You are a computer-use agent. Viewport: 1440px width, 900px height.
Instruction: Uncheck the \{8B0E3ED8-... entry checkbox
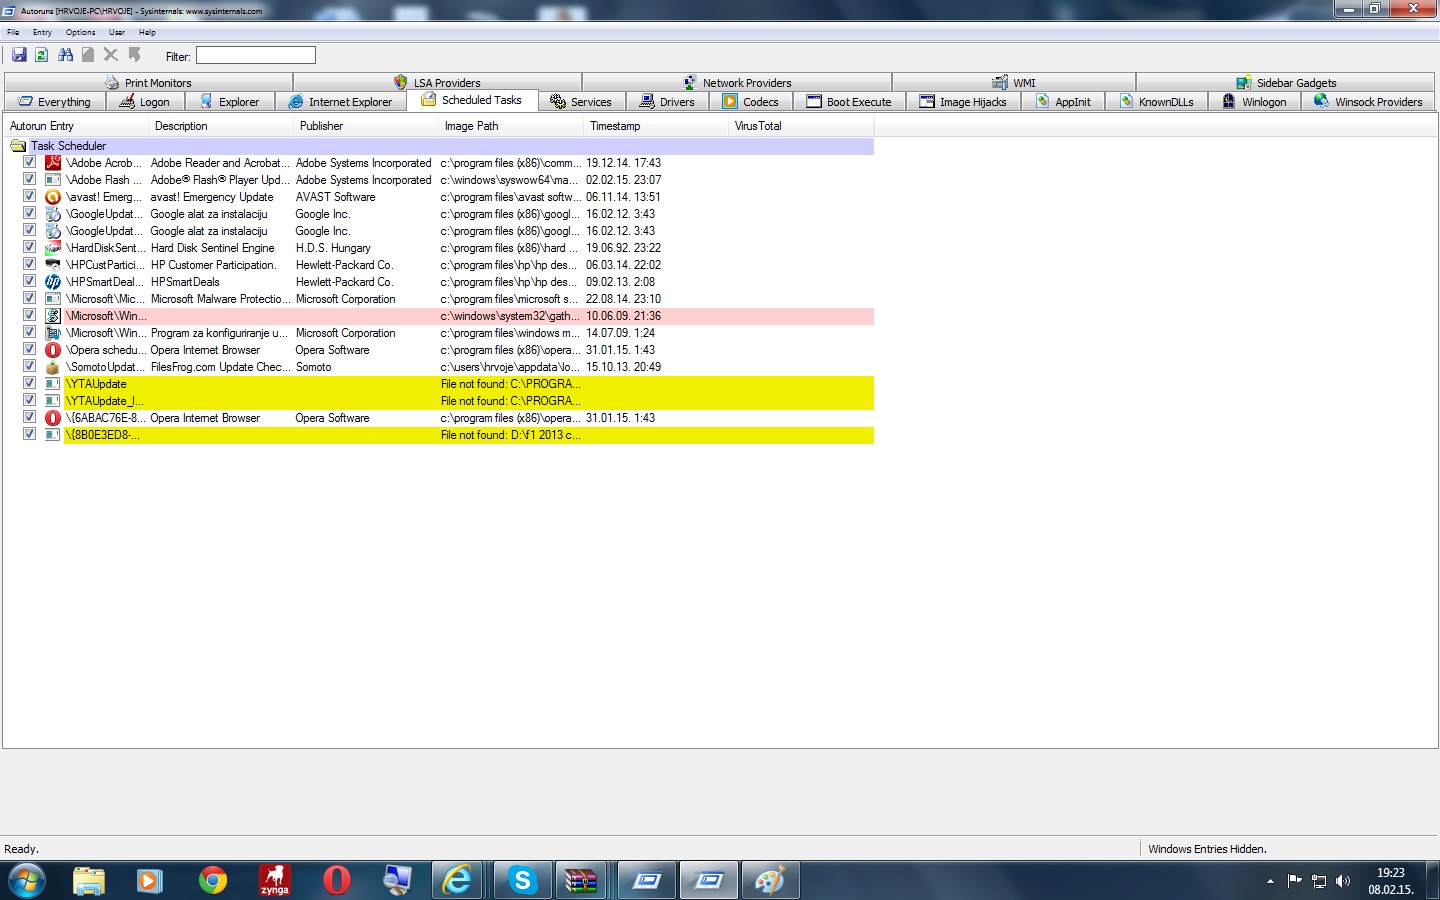[x=29, y=434]
